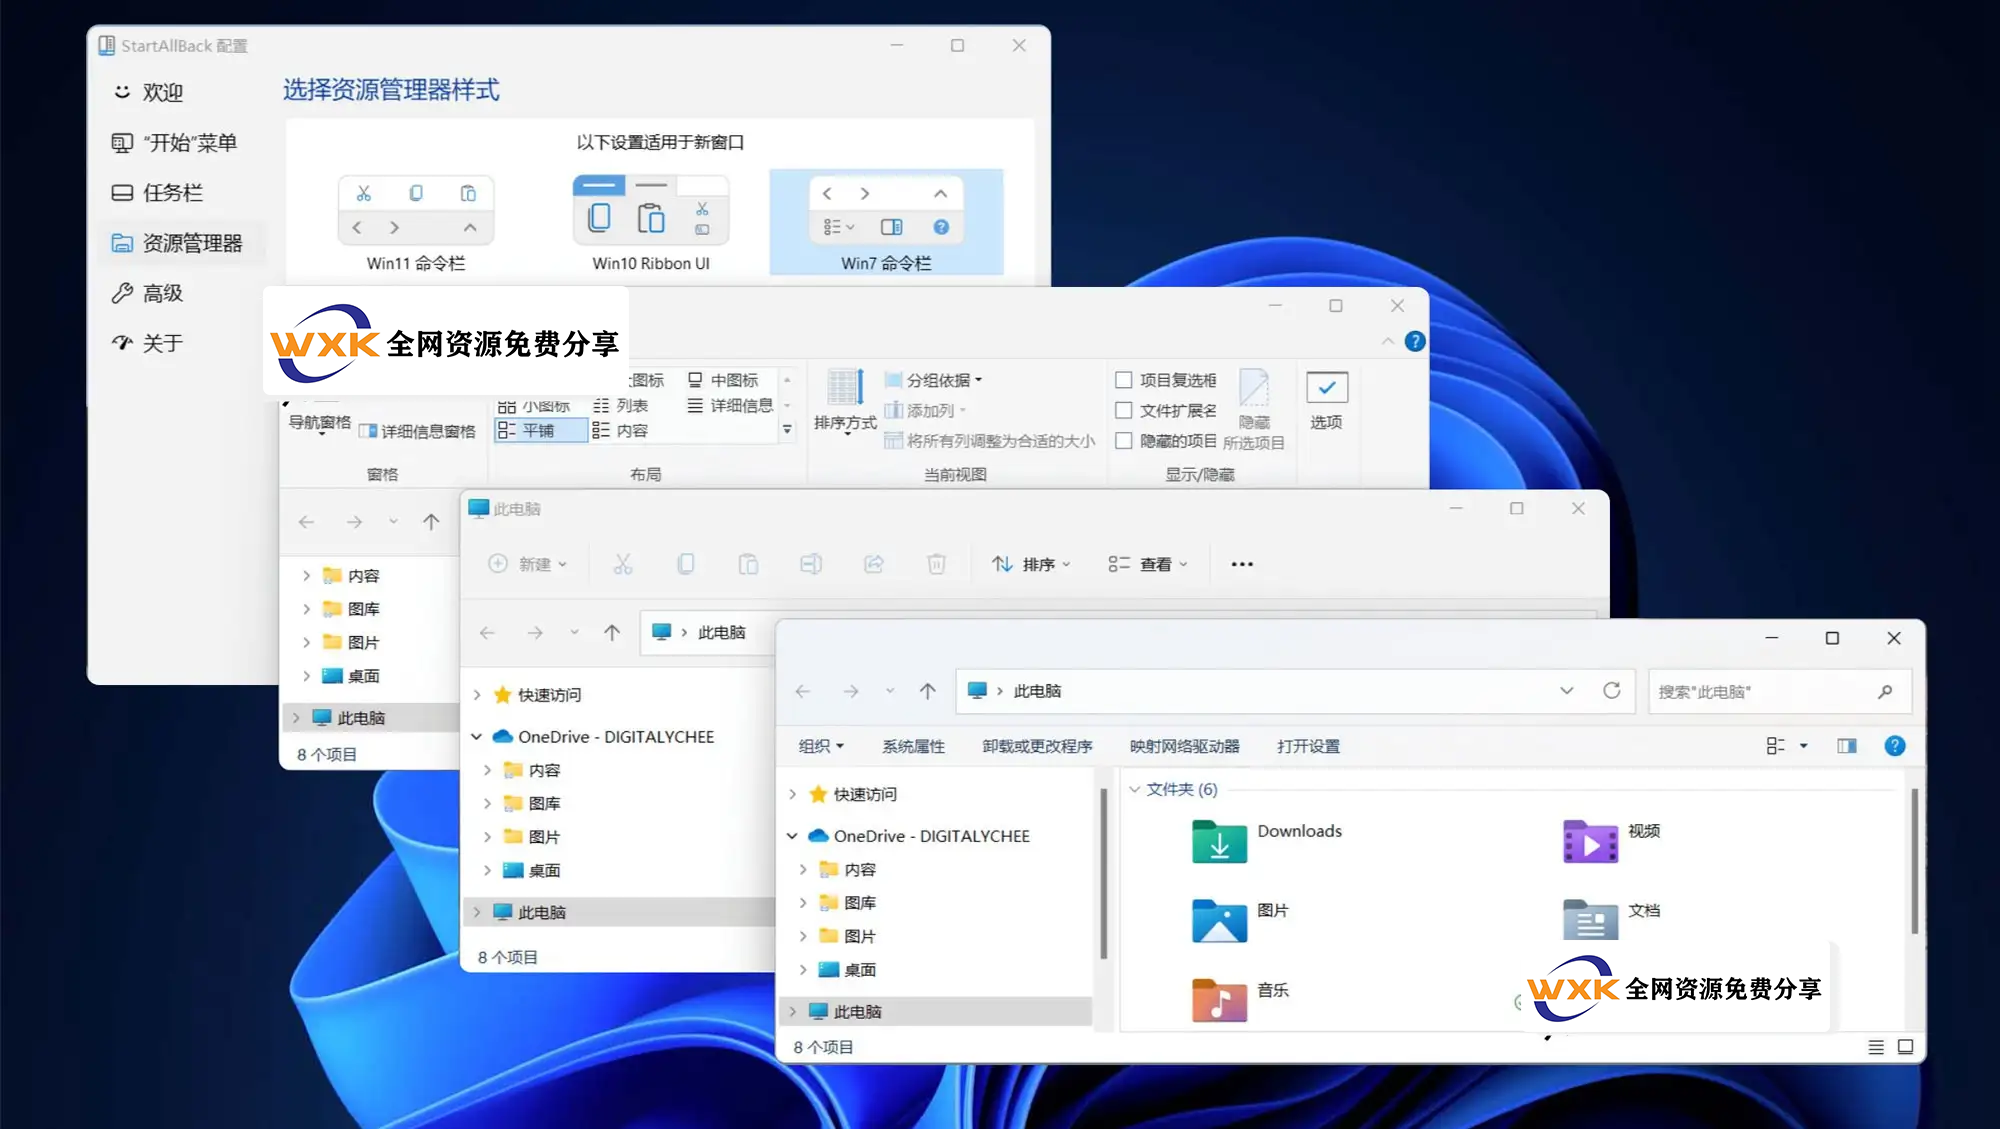
Task: Open the 文档 folder icon
Action: (x=1590, y=918)
